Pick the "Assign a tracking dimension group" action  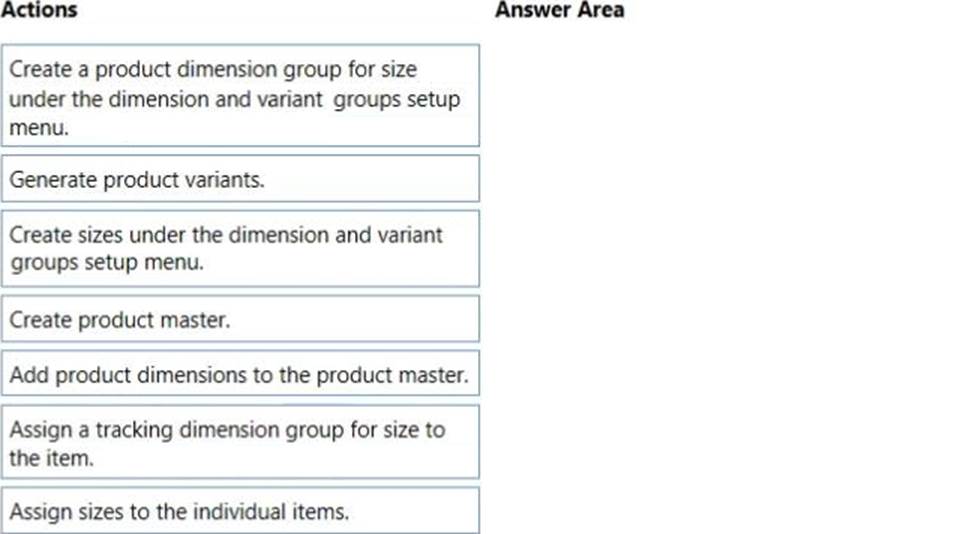click(240, 442)
